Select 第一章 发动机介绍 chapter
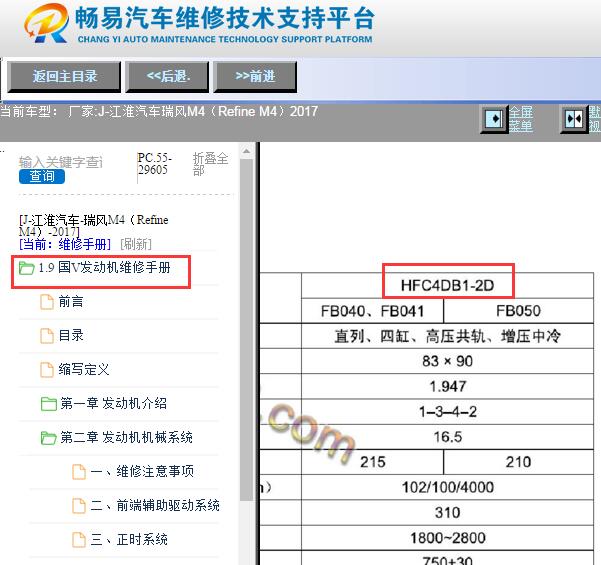601x565 pixels. click(113, 403)
